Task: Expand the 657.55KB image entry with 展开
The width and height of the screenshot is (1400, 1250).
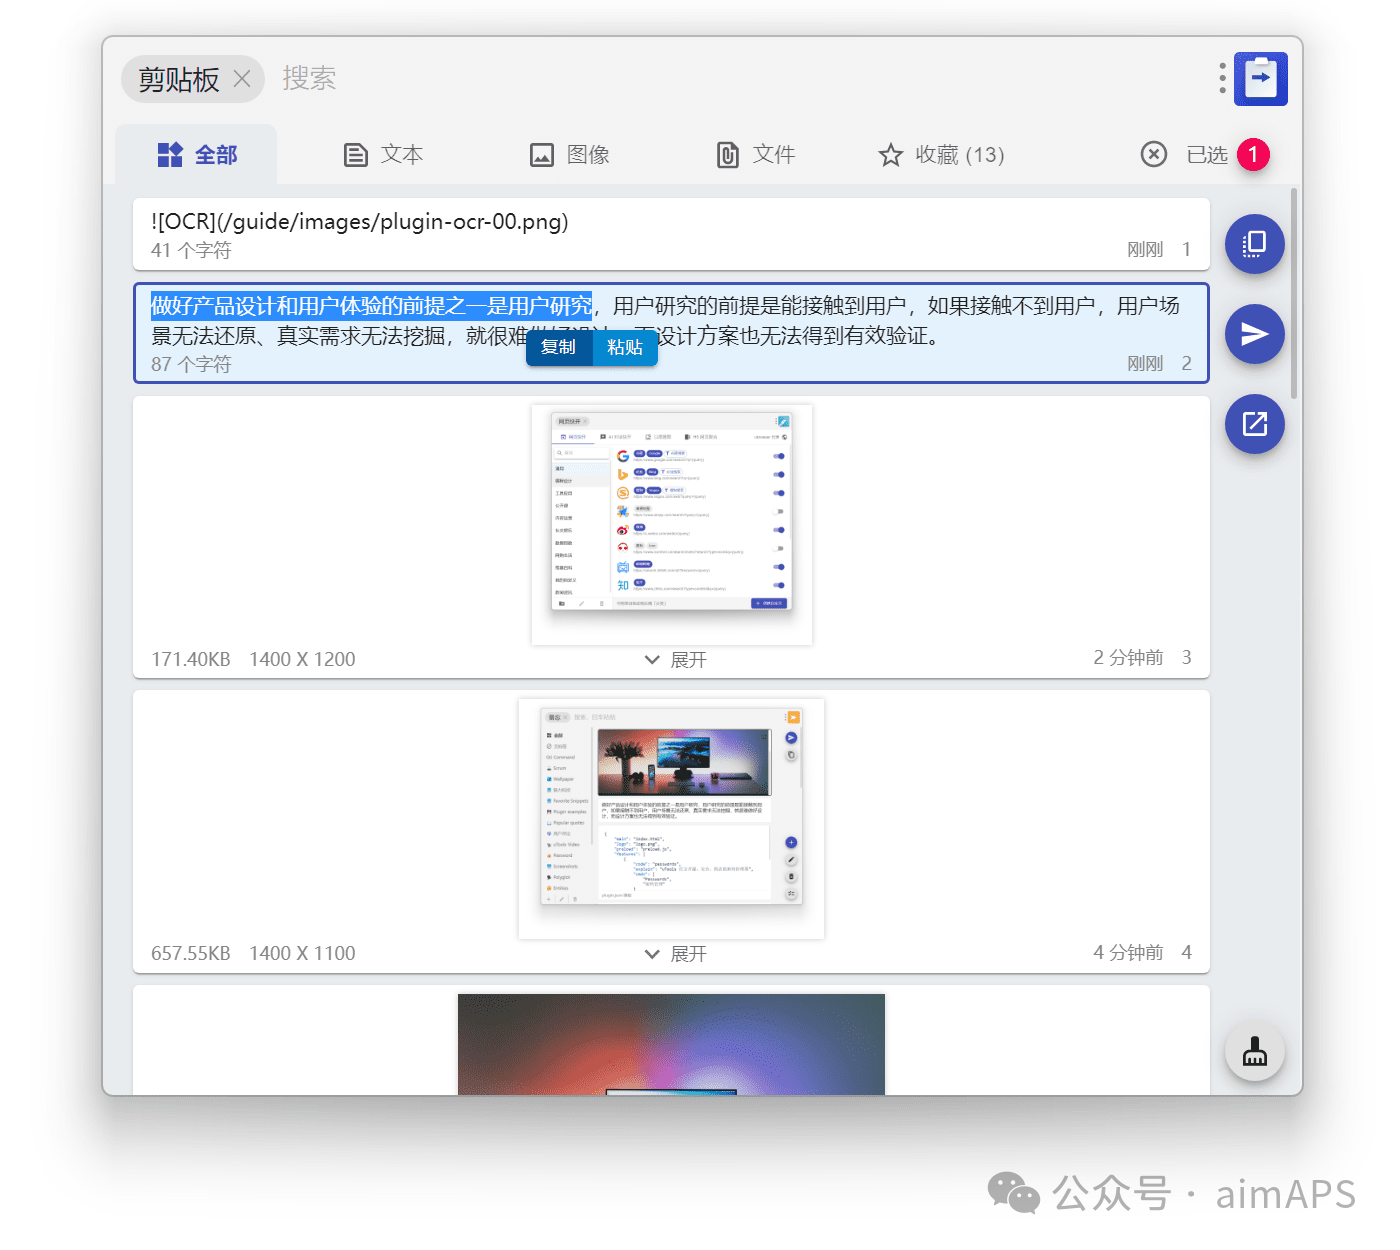Action: click(x=675, y=954)
